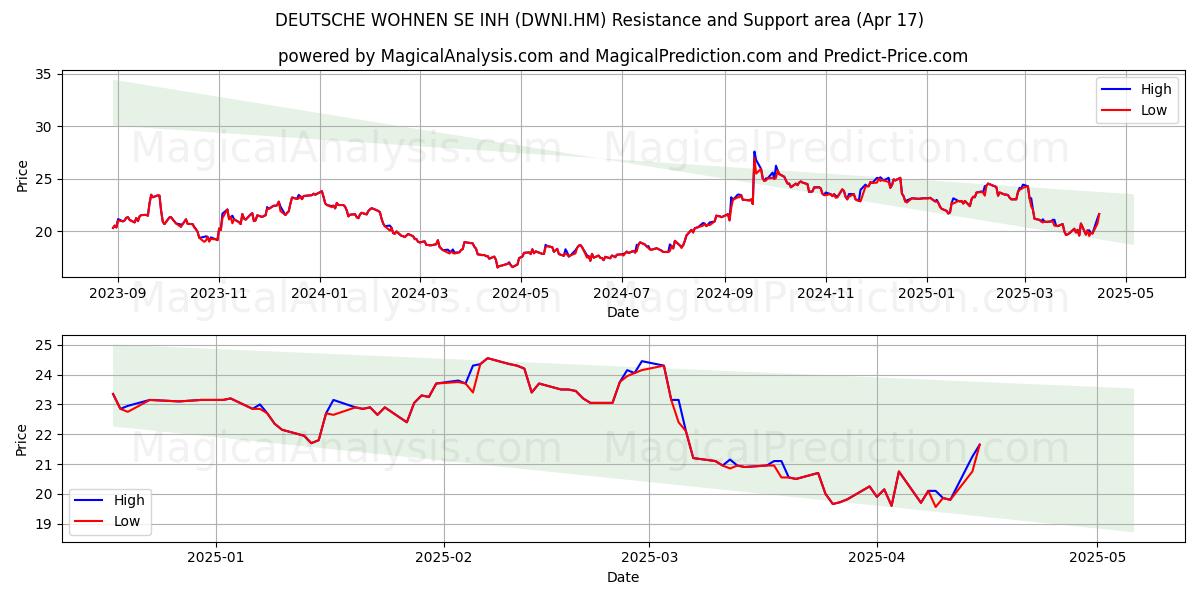Click the '2025-02' tick label on bottom chart
This screenshot has height=600, width=1200.
pos(443,558)
